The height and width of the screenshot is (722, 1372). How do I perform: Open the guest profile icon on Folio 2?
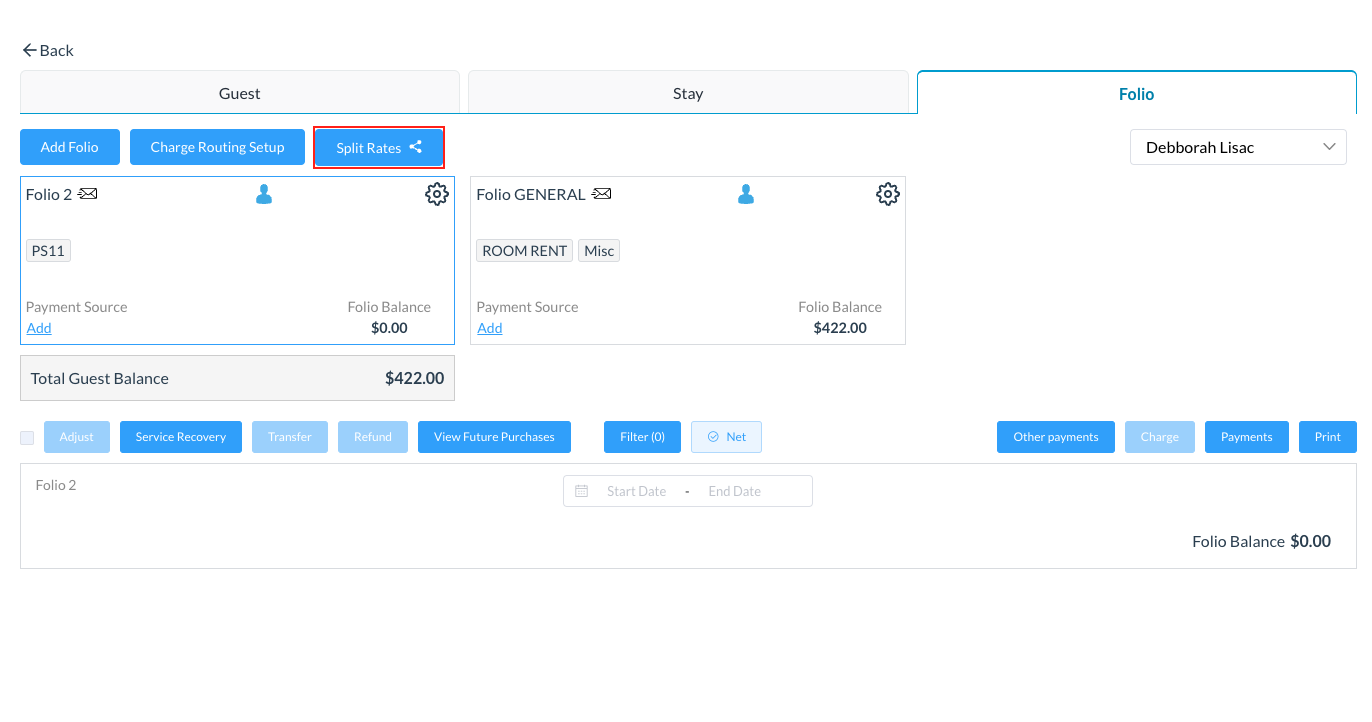coord(263,193)
